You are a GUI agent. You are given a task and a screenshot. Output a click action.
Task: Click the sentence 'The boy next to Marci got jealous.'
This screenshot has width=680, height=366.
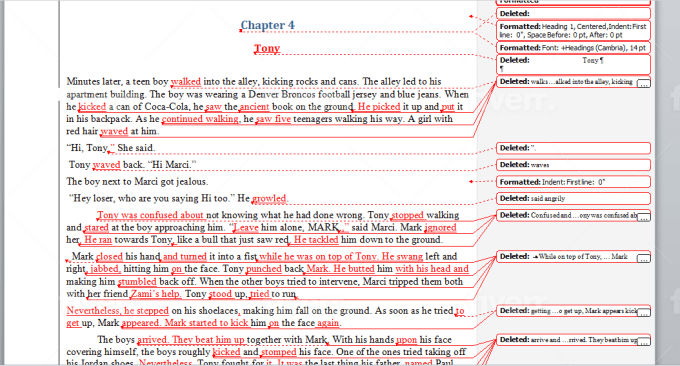(137, 182)
